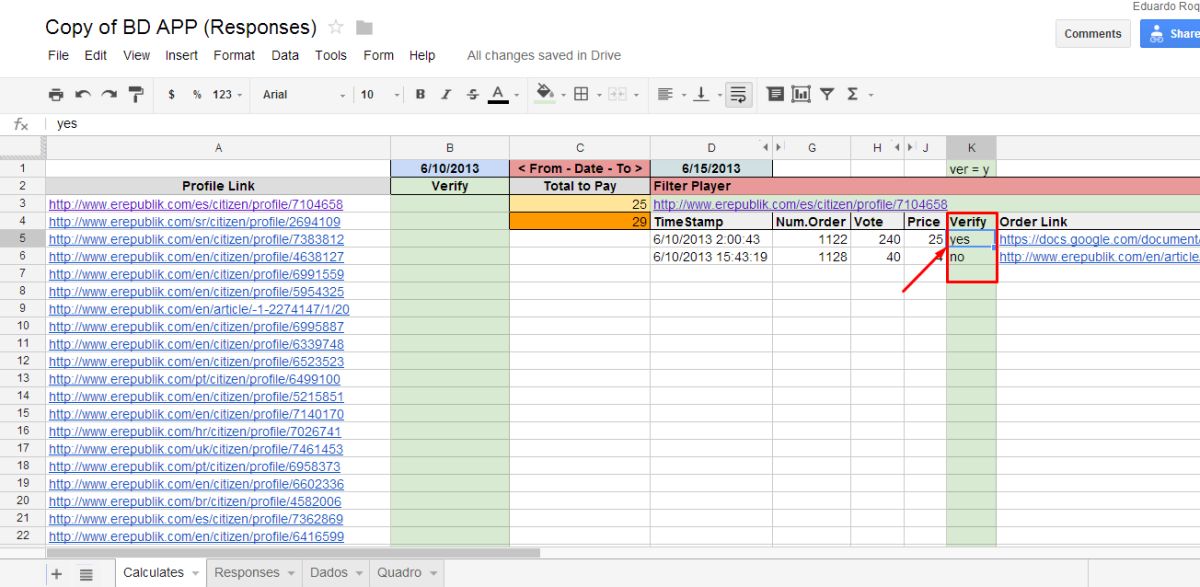Viewport: 1200px width, 587px height.
Task: Select the From - Date - To header cell
Action: click(580, 169)
